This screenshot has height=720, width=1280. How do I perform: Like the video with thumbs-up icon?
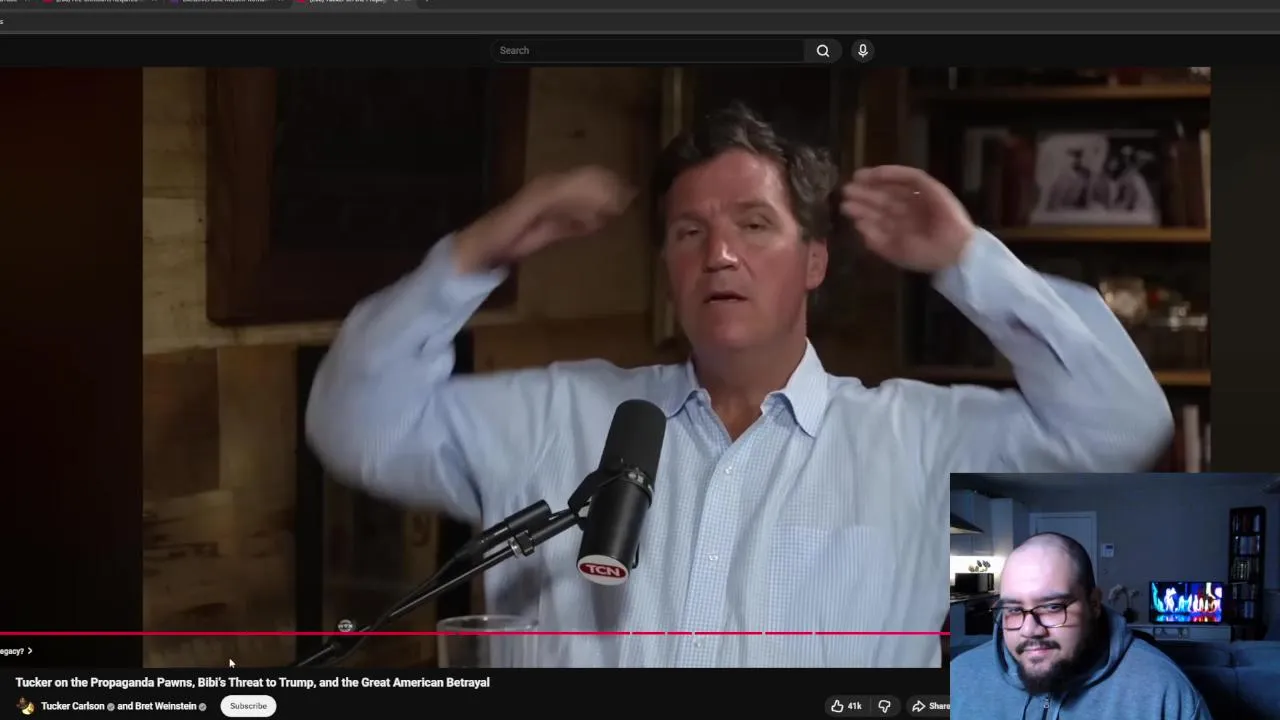pos(846,706)
